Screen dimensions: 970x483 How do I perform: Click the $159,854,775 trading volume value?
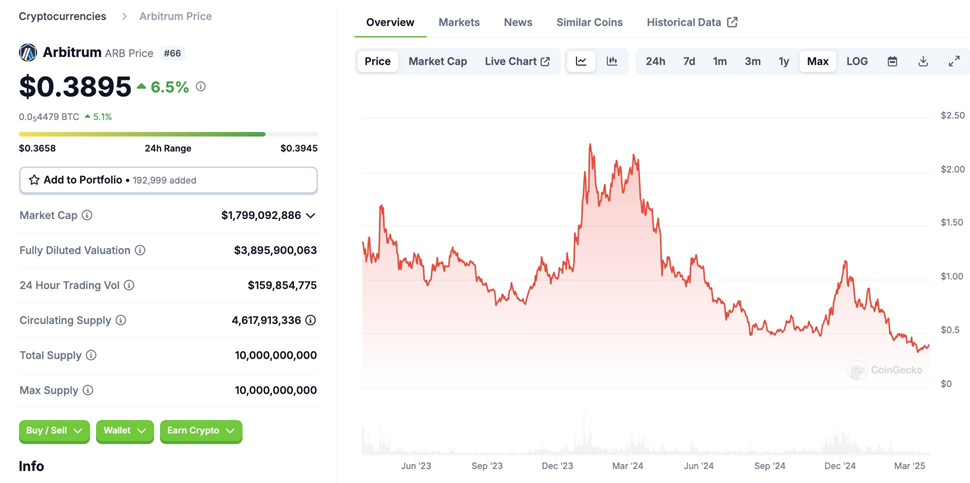click(x=283, y=286)
